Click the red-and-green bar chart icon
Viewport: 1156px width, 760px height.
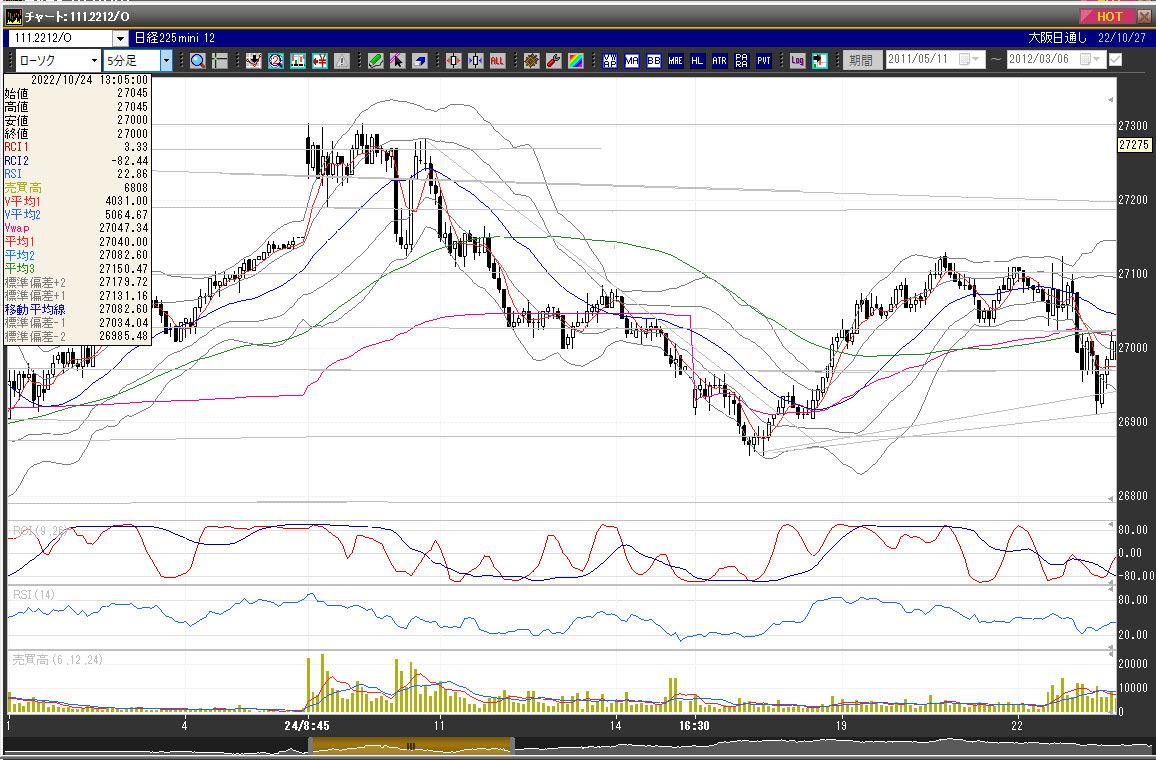[298, 60]
